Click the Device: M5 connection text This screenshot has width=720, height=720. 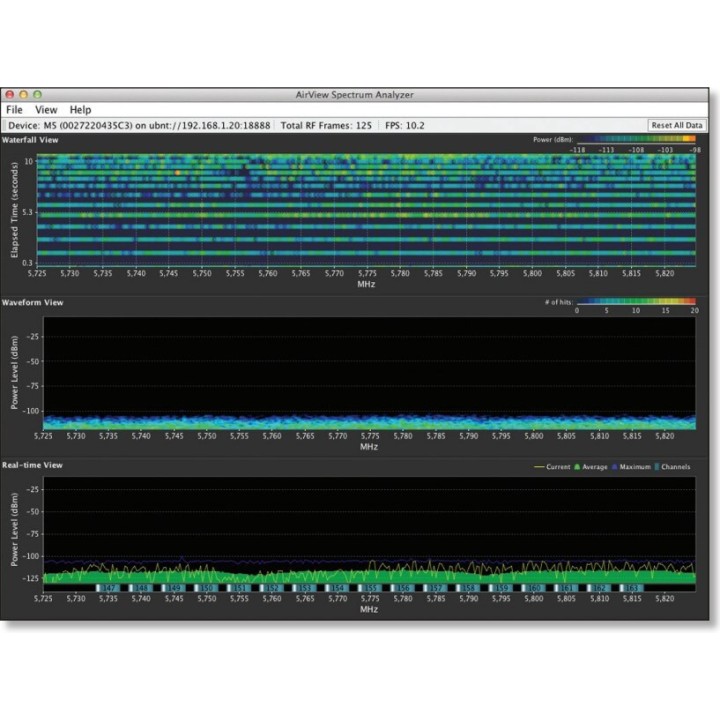(139, 125)
